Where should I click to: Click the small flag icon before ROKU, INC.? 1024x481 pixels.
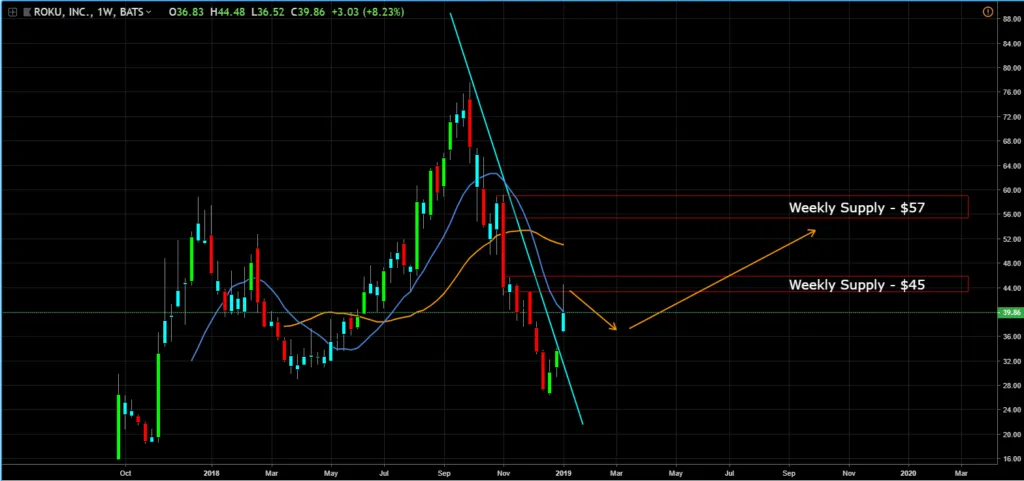click(x=25, y=12)
